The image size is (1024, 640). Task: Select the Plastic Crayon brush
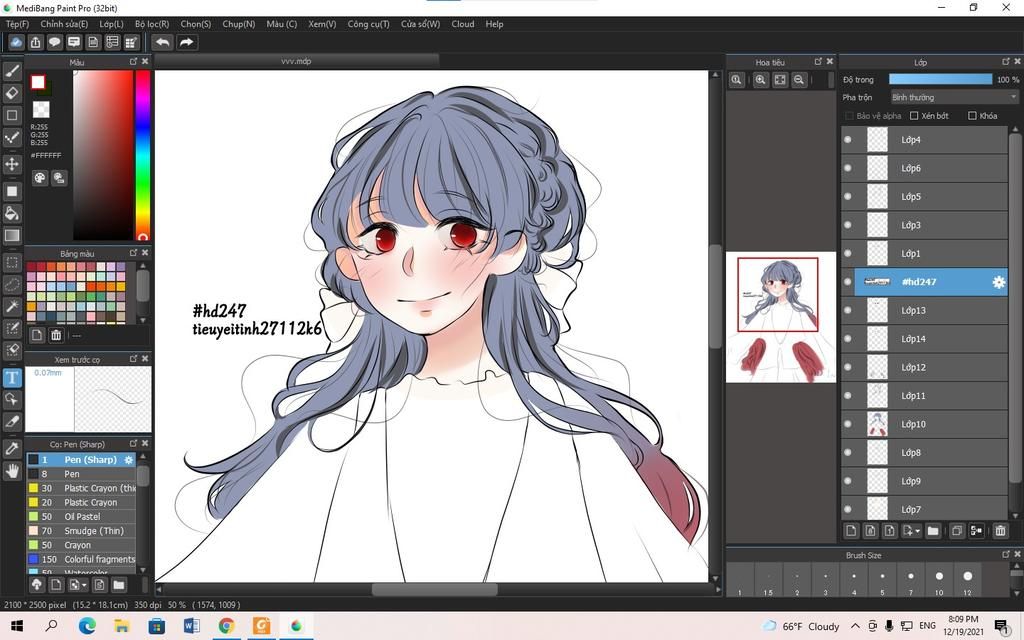pyautogui.click(x=81, y=503)
